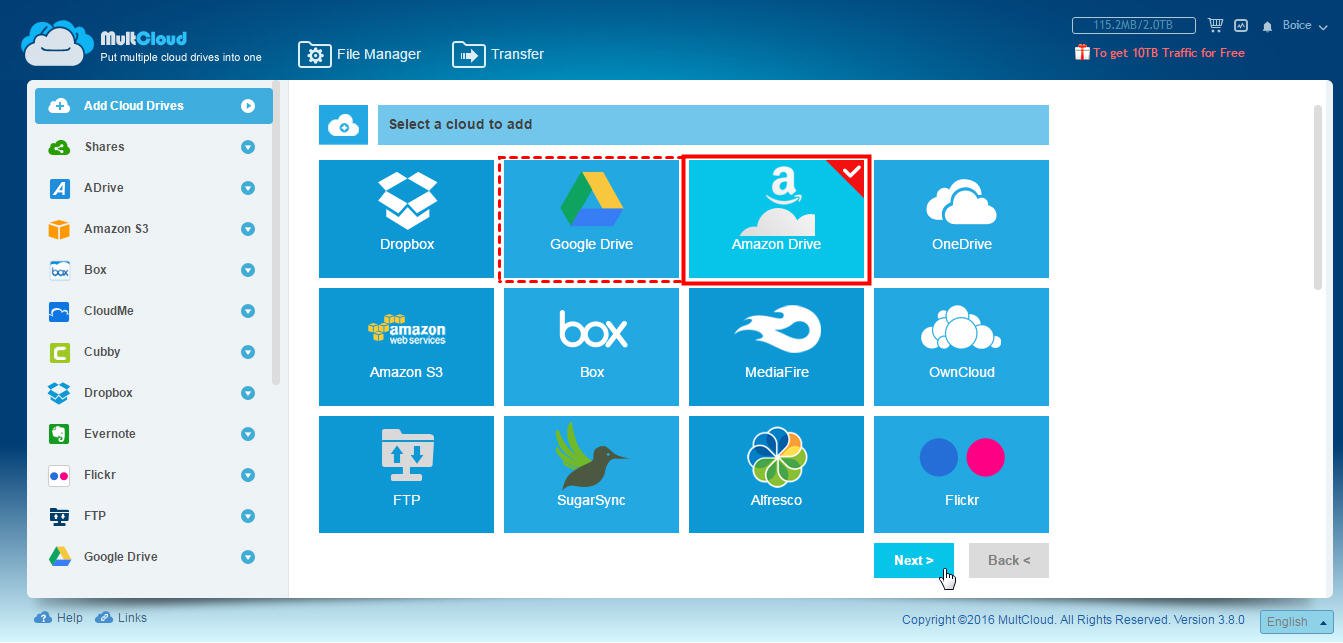Viewport: 1343px width, 643px height.
Task: Click the main panel vertical scrollbar
Action: [1317, 196]
